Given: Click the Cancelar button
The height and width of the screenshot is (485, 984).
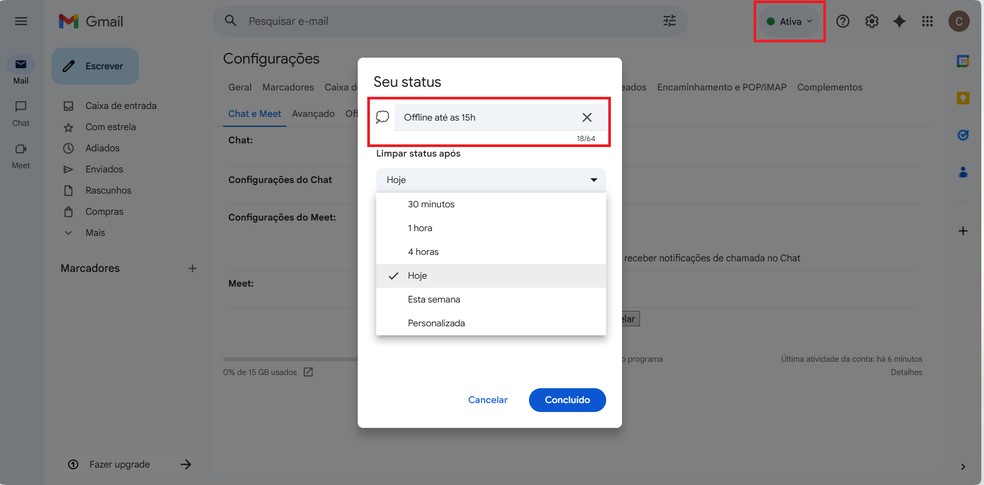Looking at the screenshot, I should click(x=488, y=400).
